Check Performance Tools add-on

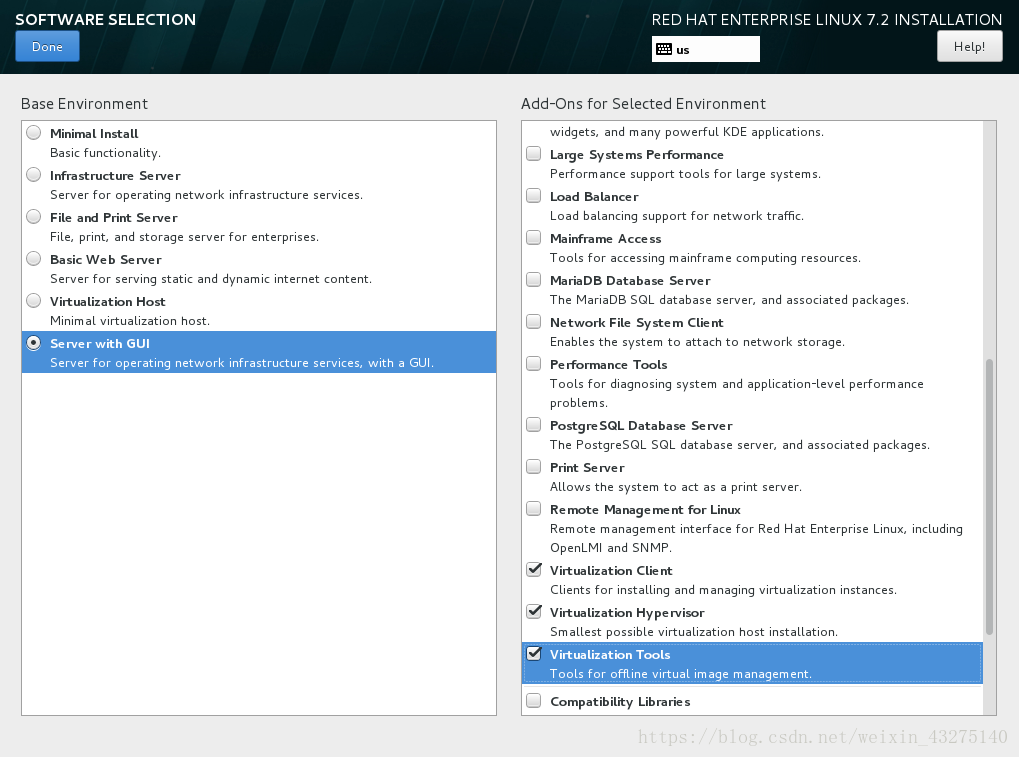pos(534,363)
